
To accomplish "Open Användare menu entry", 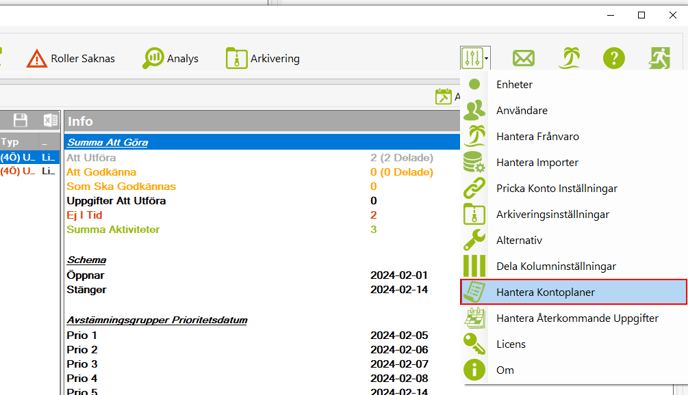I will [x=573, y=110].
